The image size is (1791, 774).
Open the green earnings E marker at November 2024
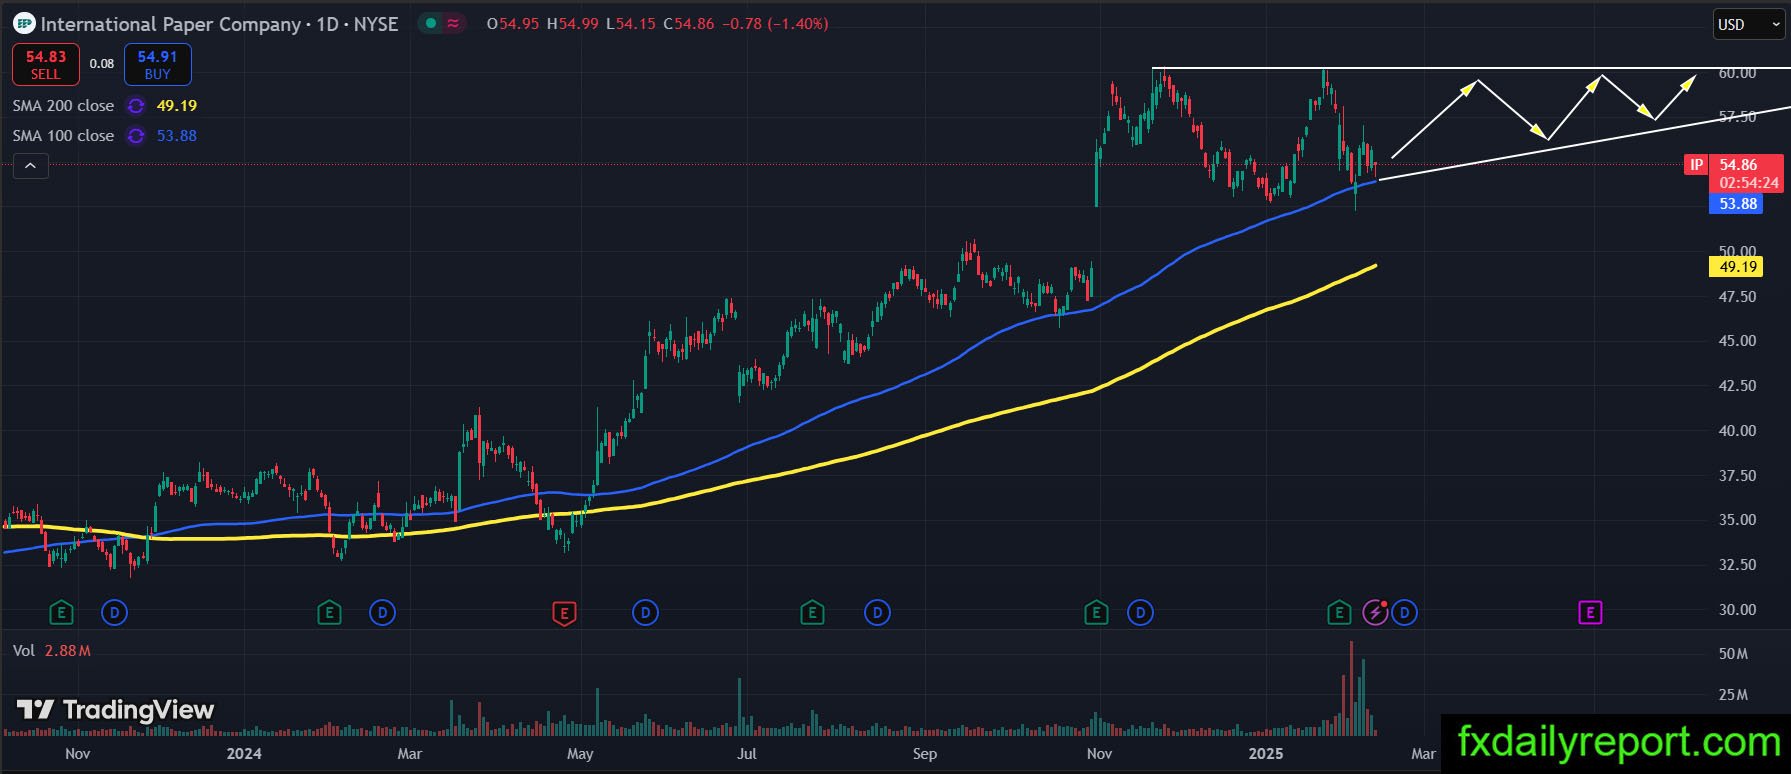tap(1097, 612)
